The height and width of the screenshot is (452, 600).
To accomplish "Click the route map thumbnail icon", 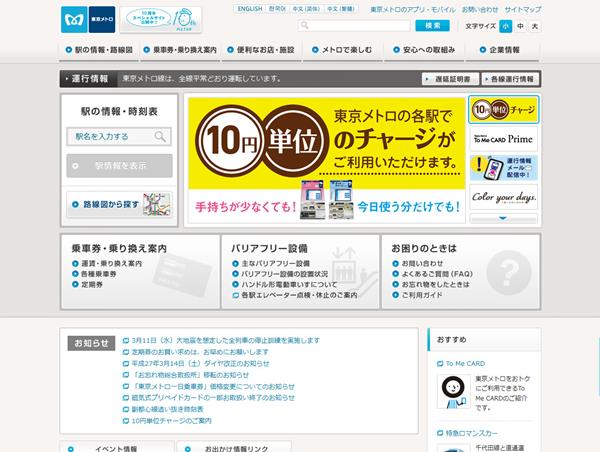I will click(x=157, y=205).
